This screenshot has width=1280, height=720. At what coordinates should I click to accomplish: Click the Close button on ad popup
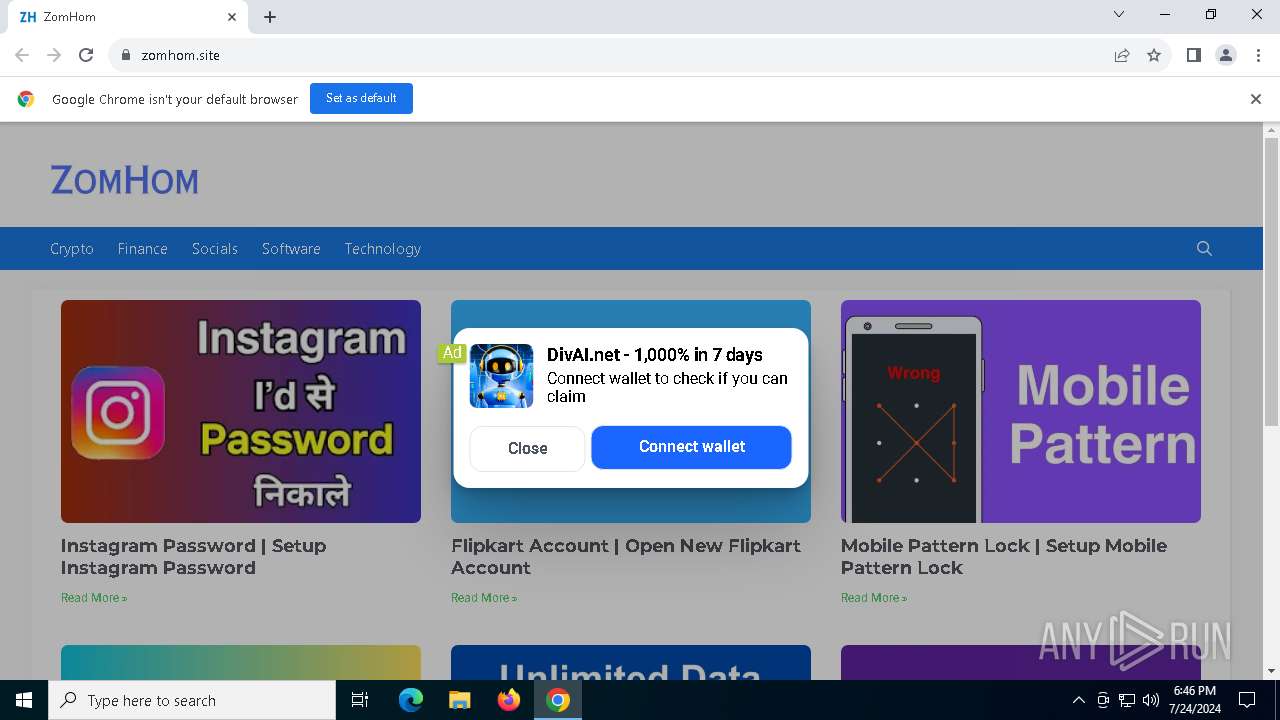click(527, 448)
